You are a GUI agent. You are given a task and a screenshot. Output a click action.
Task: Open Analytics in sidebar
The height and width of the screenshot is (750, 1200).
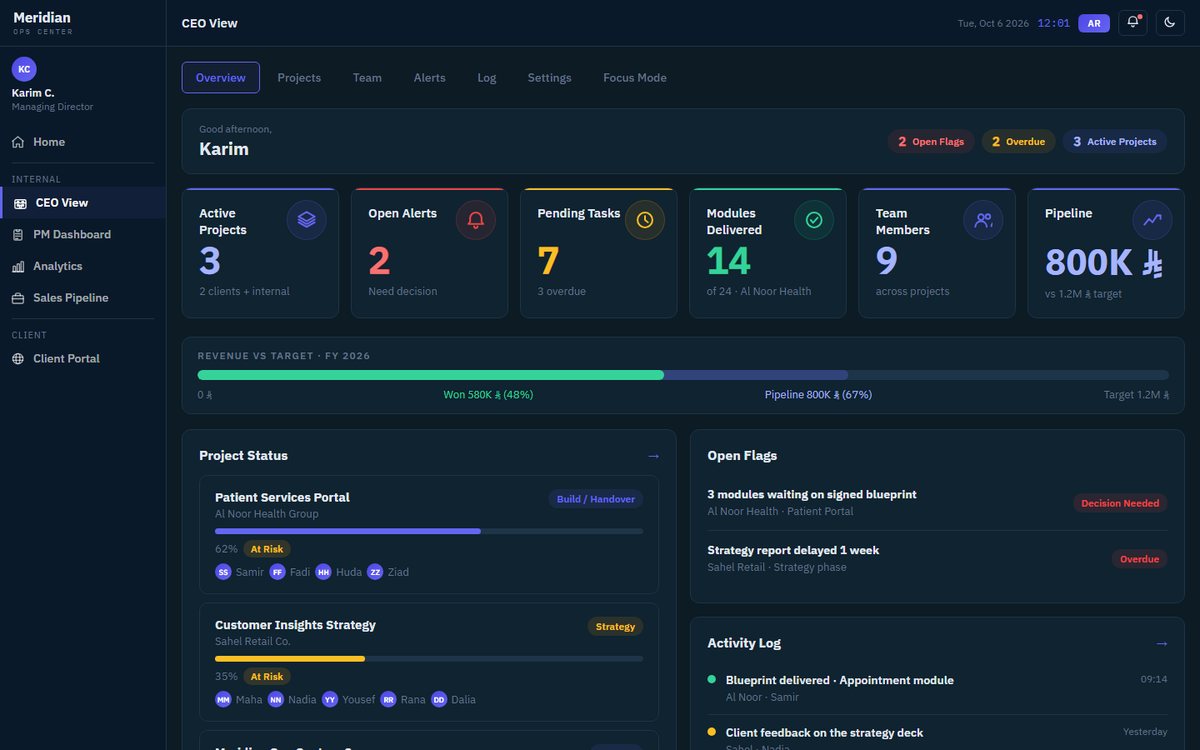83,266
